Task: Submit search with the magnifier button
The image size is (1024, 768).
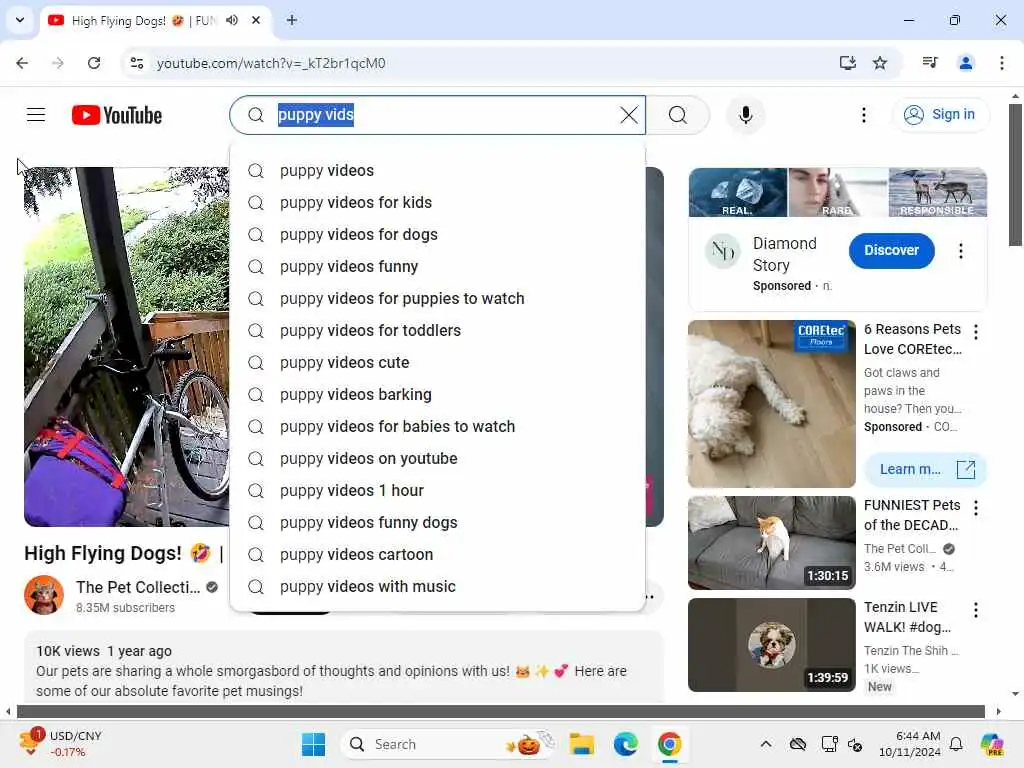Action: 678,115
